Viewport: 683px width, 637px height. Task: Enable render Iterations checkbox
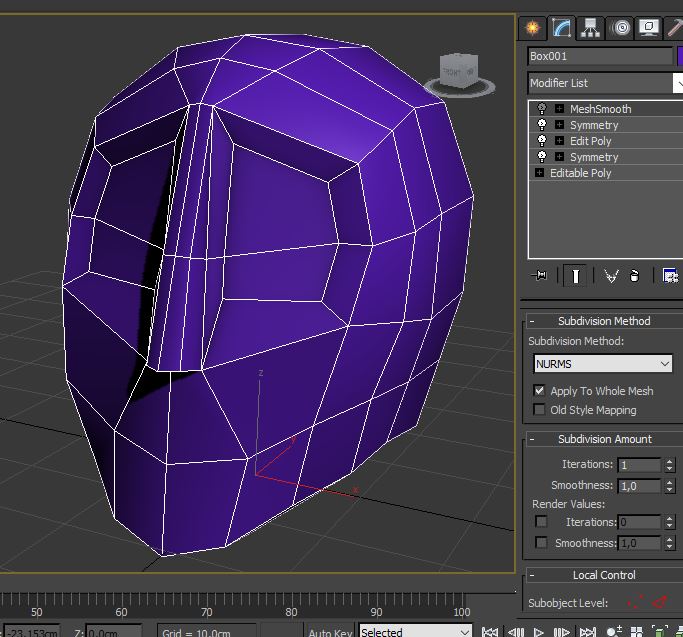pyautogui.click(x=541, y=522)
